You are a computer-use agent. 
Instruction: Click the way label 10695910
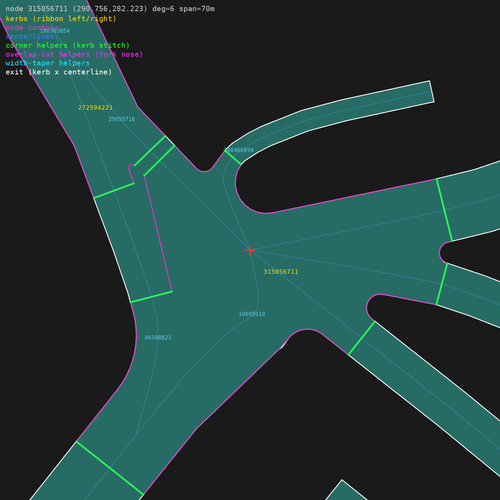pyautogui.click(x=252, y=314)
